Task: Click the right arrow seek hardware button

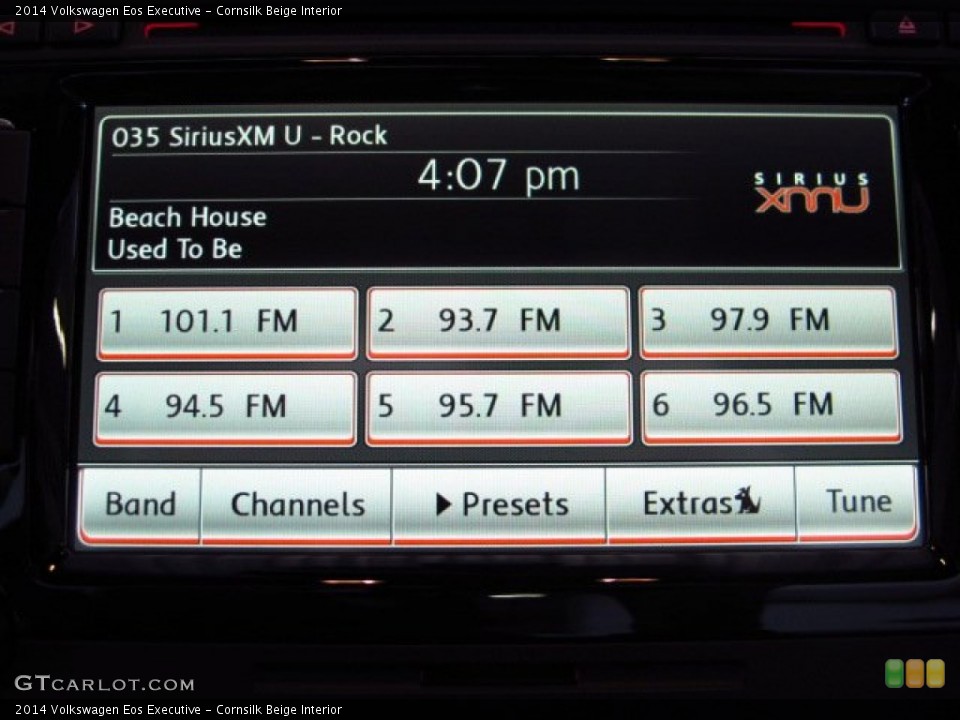Action: [x=83, y=27]
